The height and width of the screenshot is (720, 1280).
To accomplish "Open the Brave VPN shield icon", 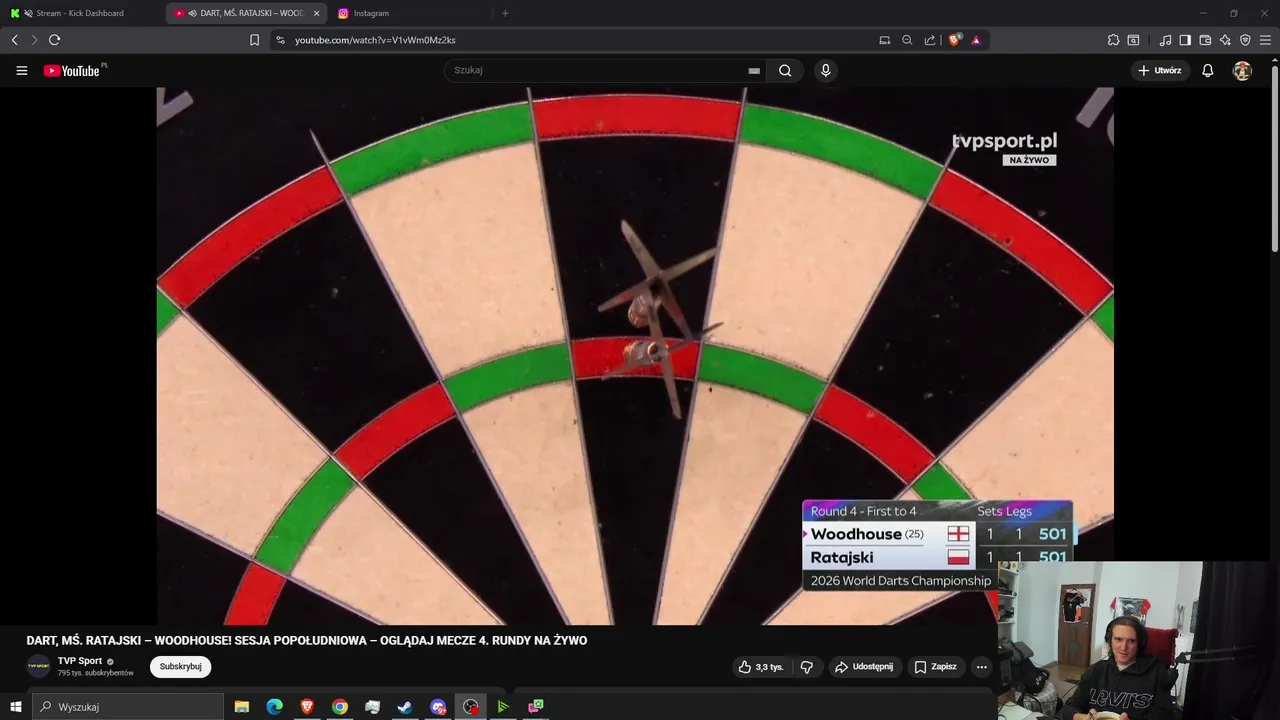I will [1245, 40].
